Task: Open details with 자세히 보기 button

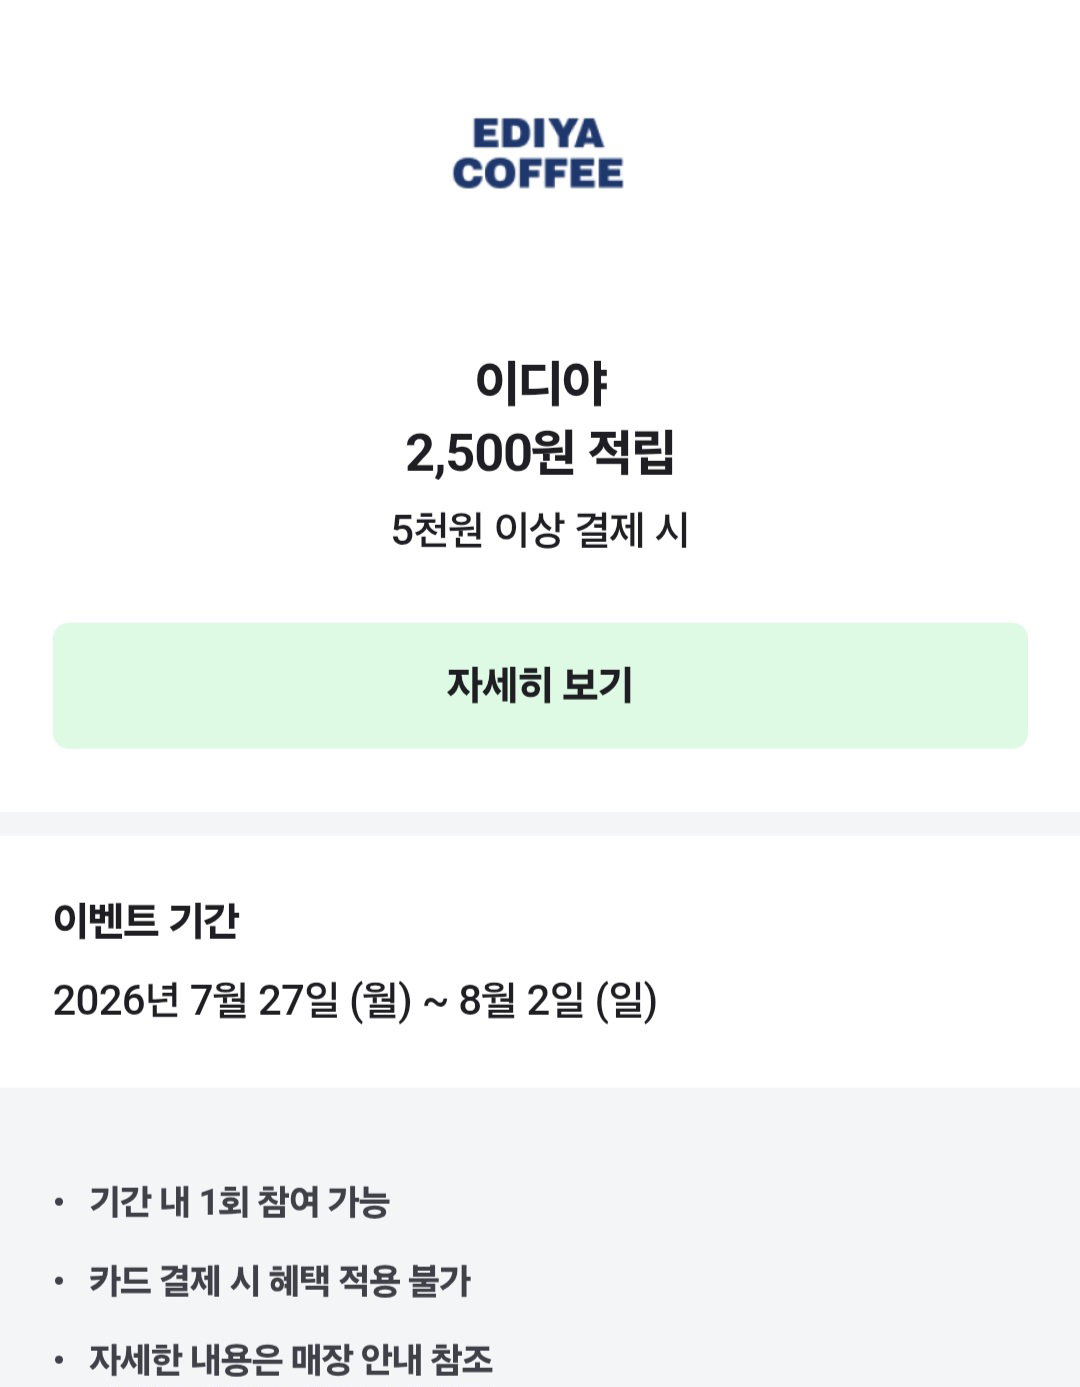Action: coord(540,685)
